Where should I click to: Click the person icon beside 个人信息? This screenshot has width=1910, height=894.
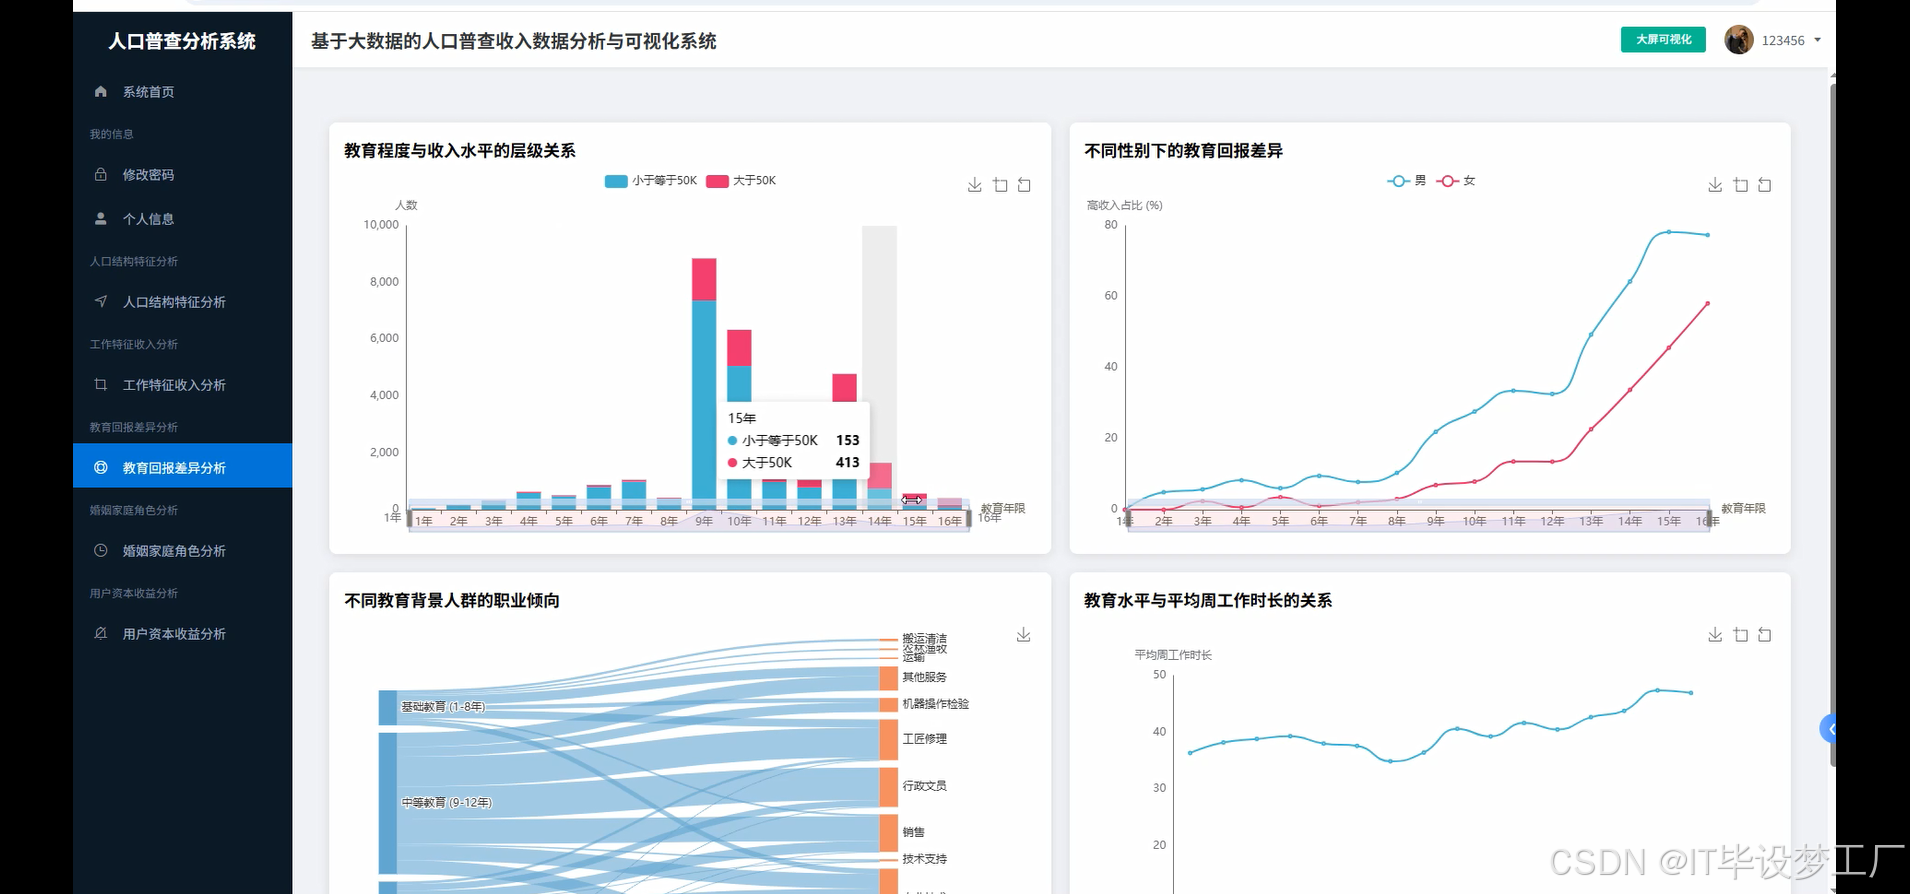click(x=100, y=218)
